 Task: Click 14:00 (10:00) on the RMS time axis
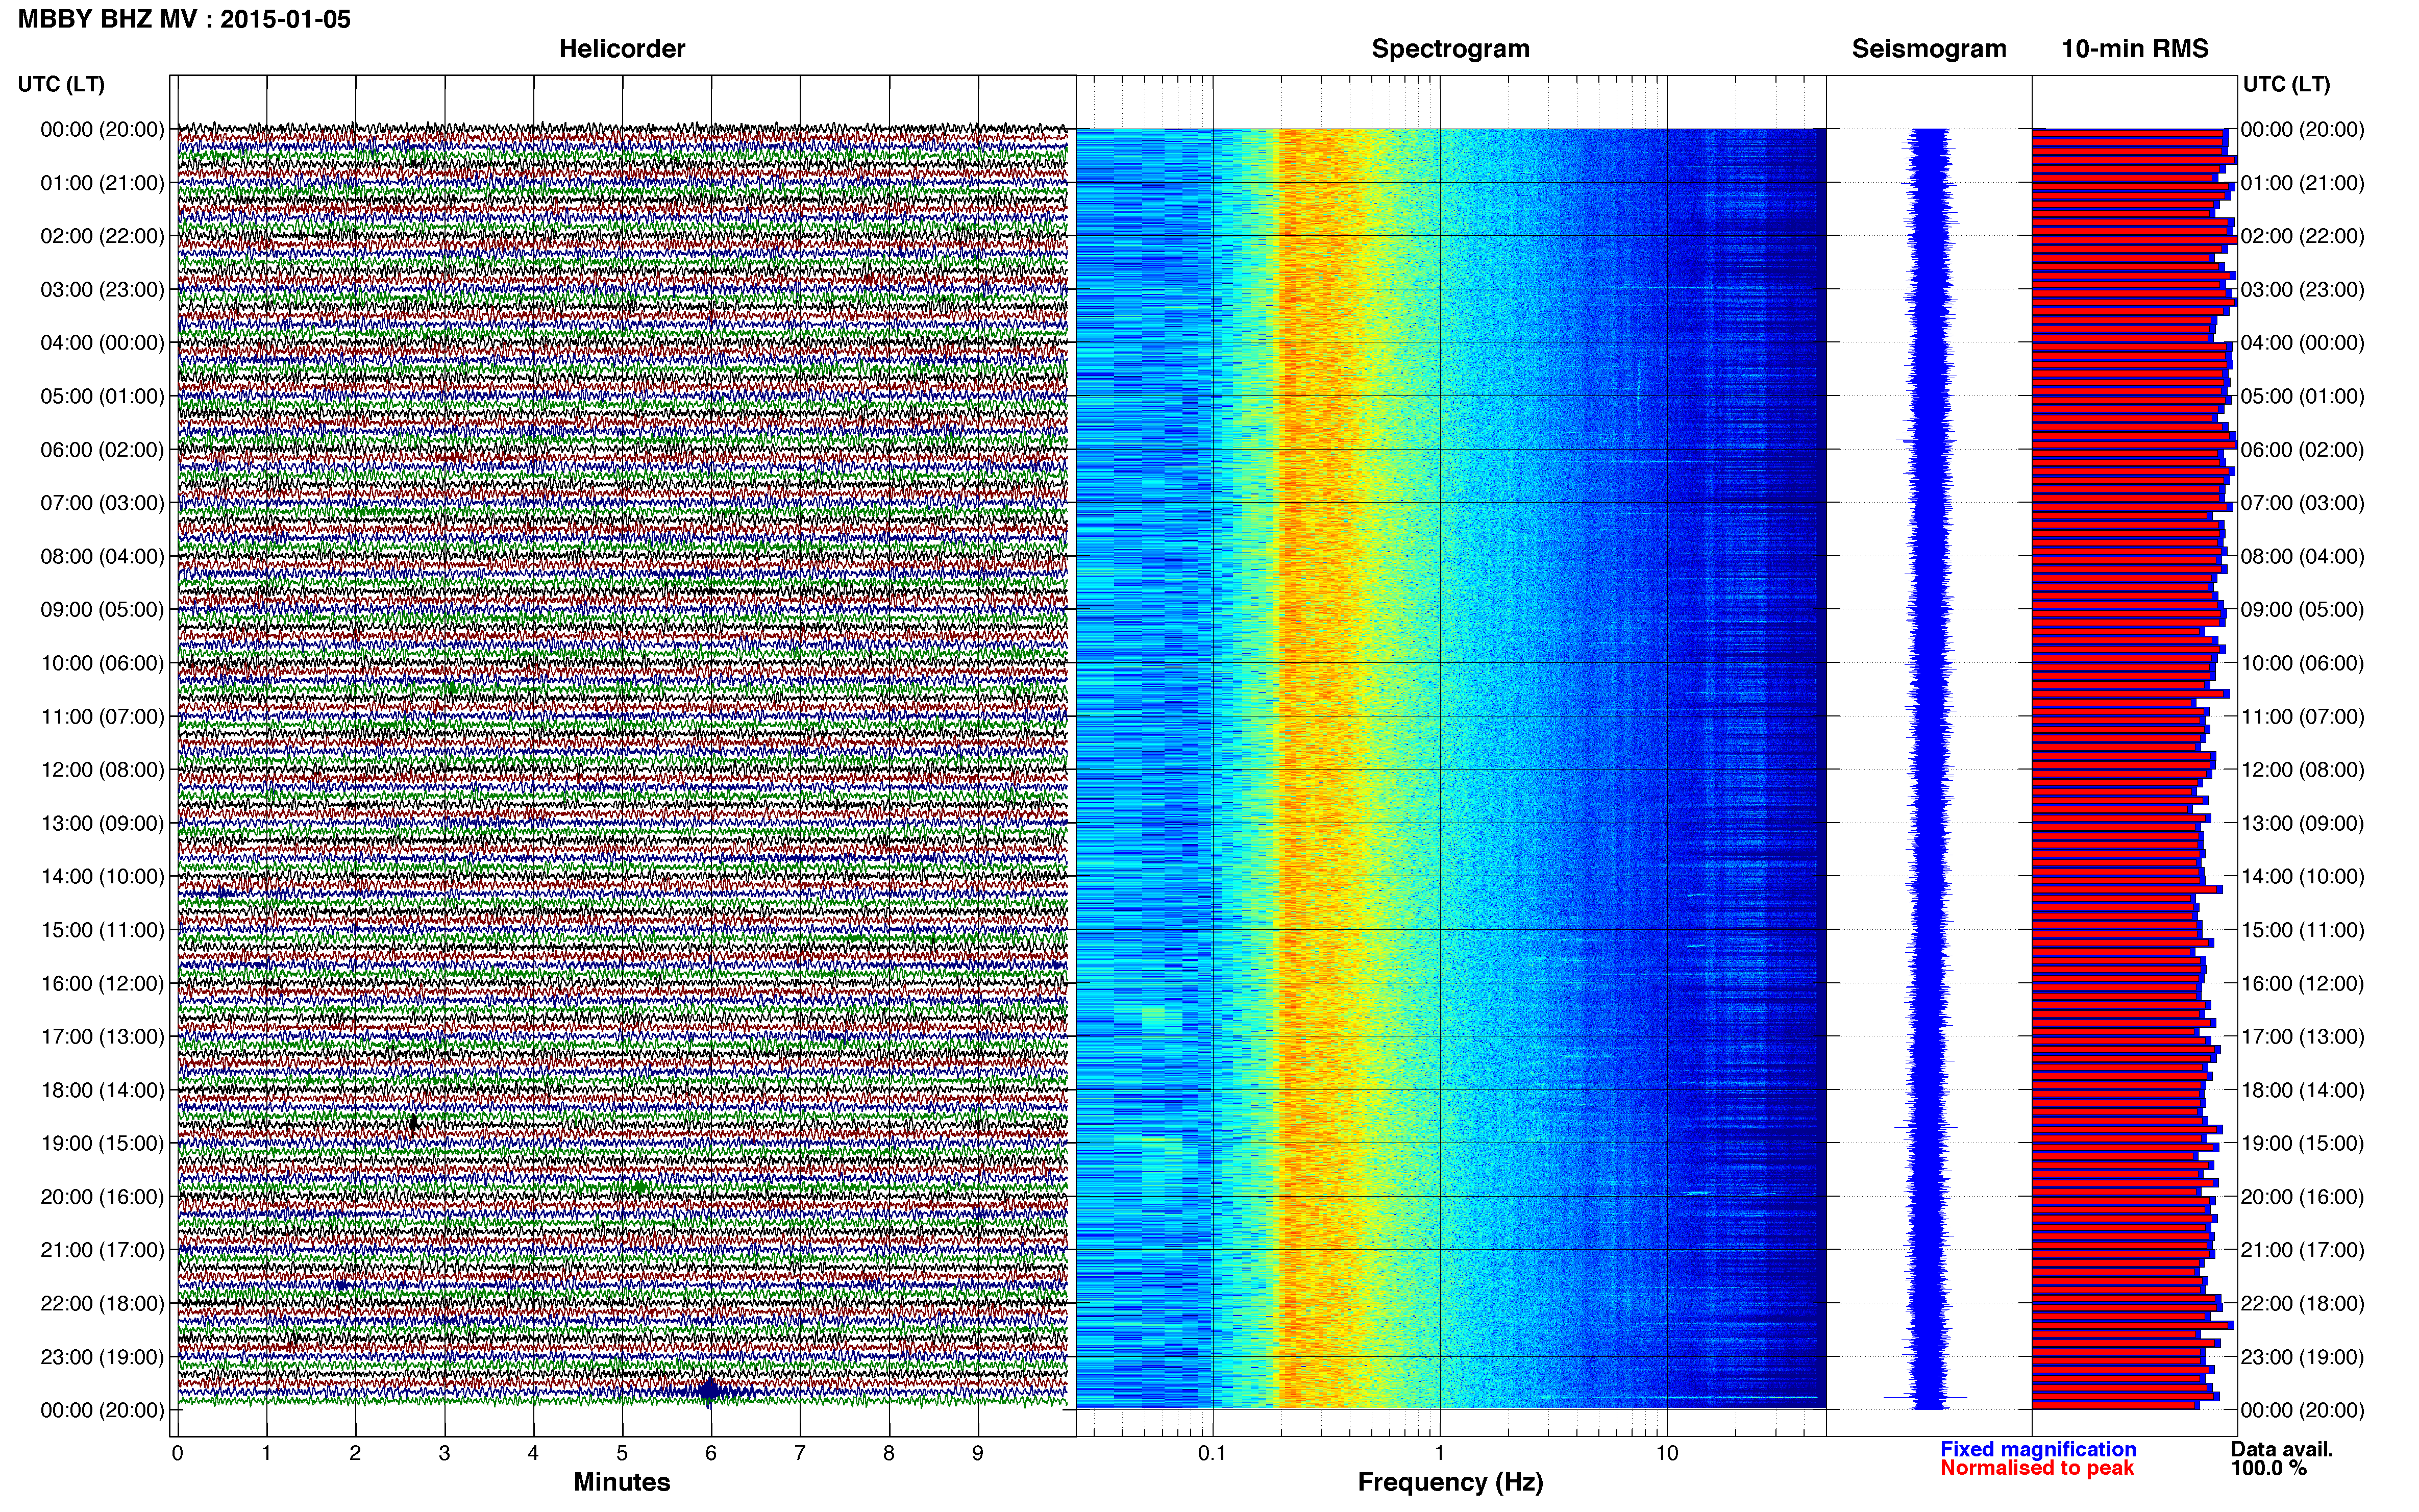[2303, 877]
